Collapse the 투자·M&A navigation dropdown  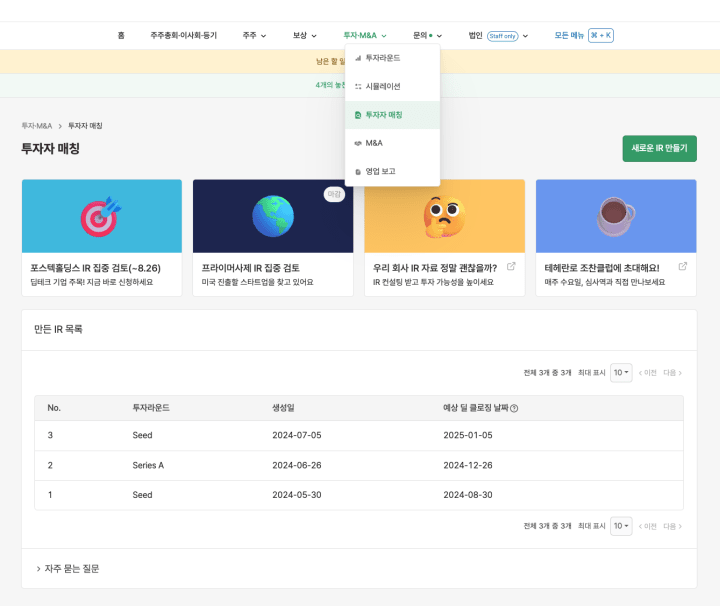point(365,35)
